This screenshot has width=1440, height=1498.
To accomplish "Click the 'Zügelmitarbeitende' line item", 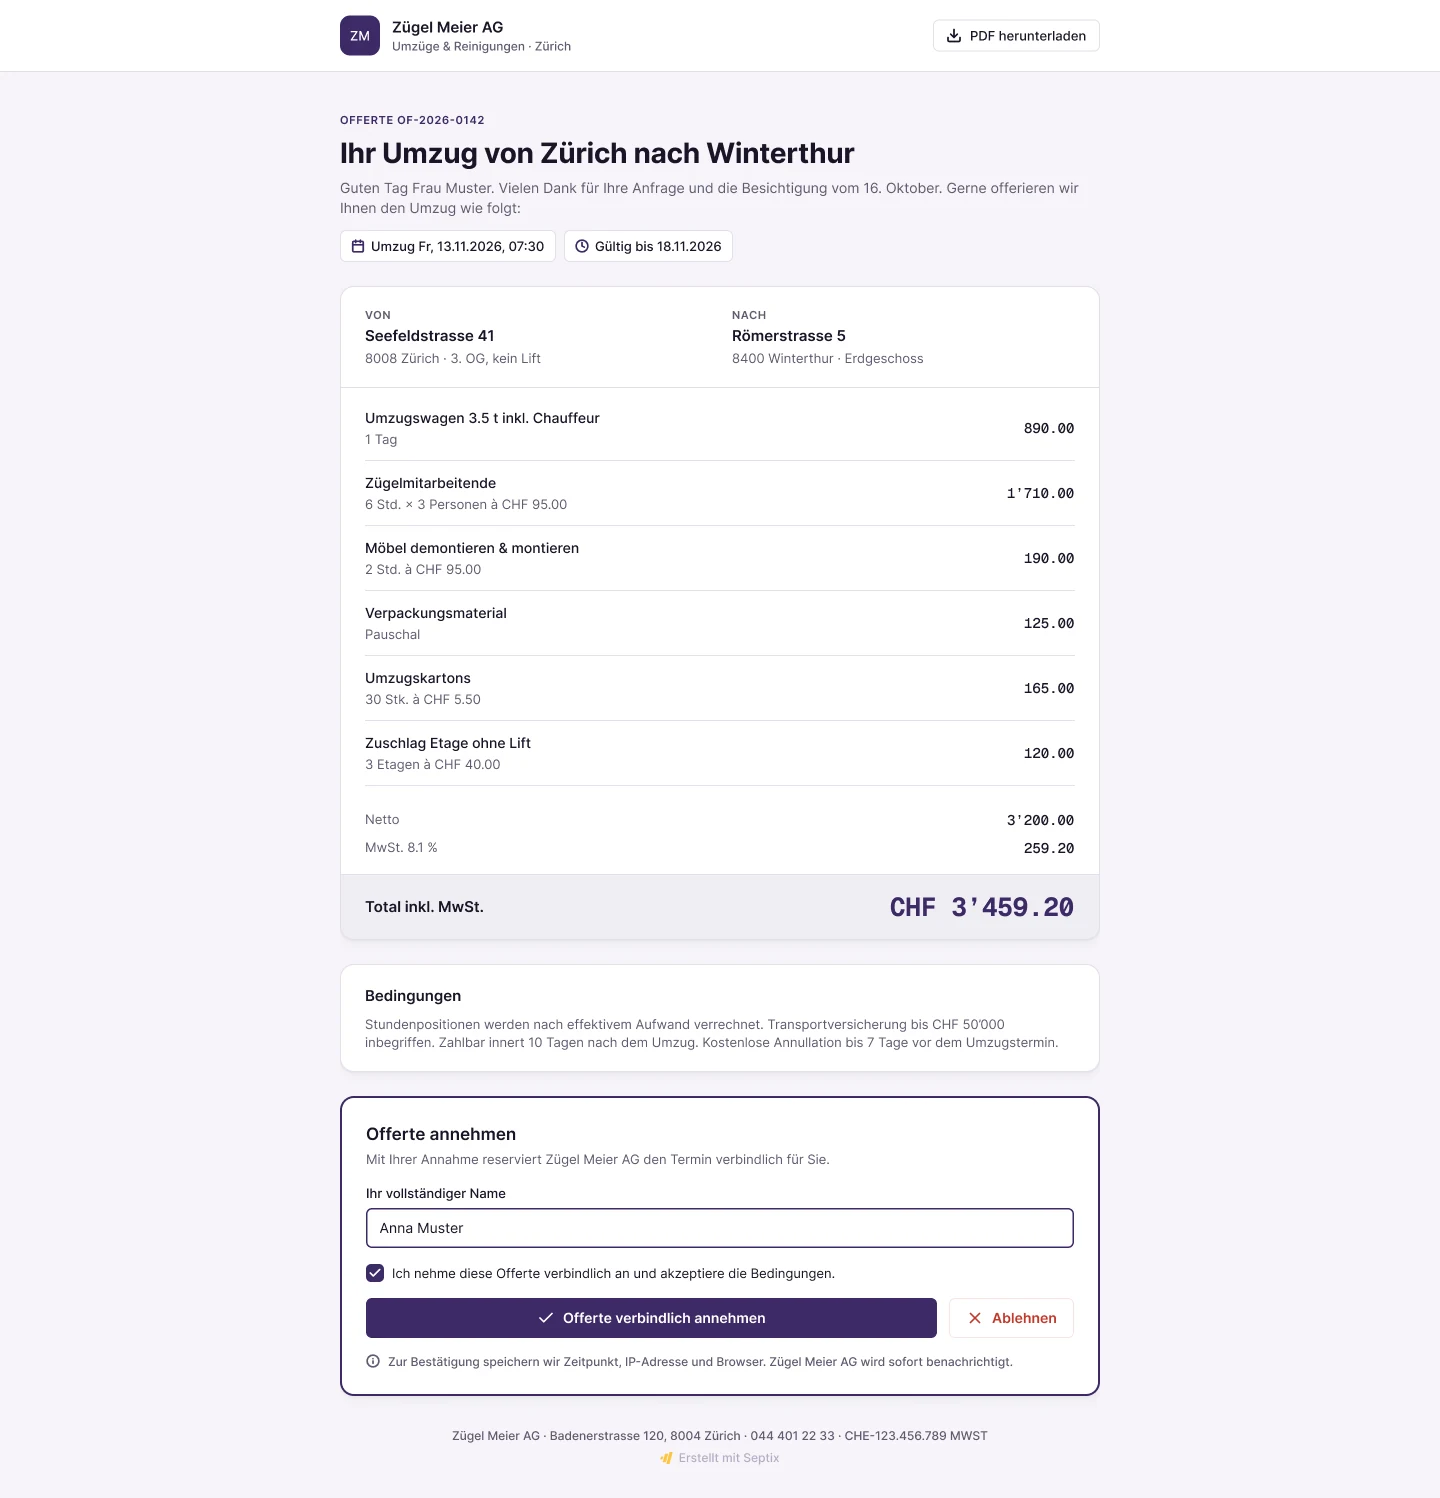I will pyautogui.click(x=430, y=483).
